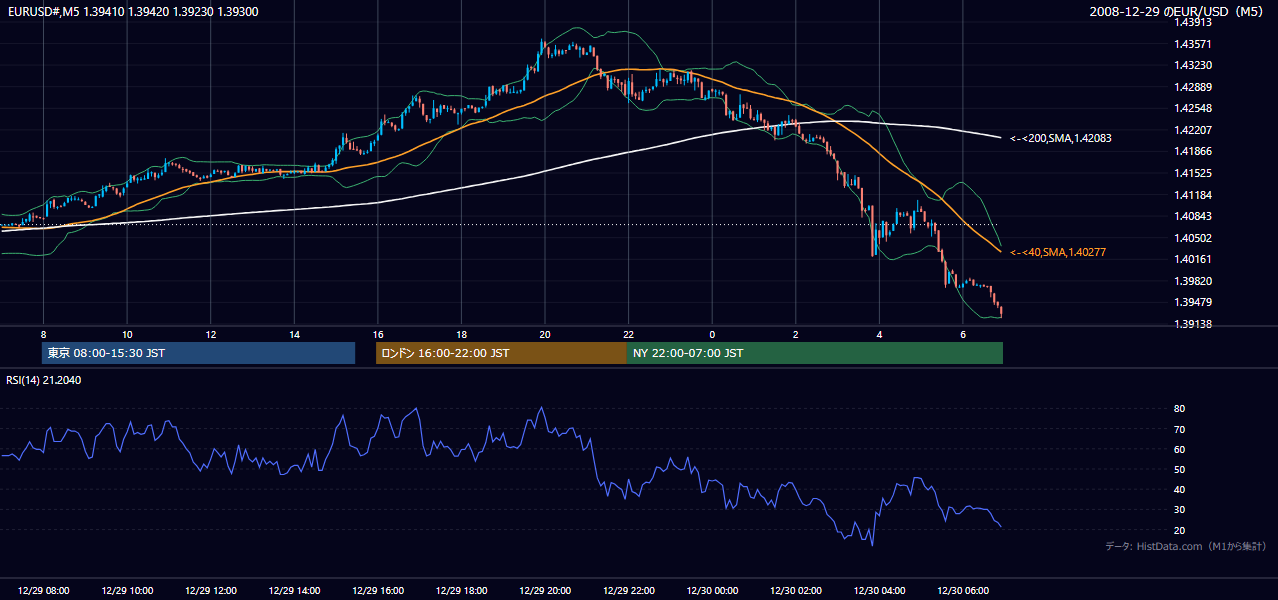1278x600 pixels.
Task: Click the 1.39479 price axis label
Action: tap(1195, 302)
